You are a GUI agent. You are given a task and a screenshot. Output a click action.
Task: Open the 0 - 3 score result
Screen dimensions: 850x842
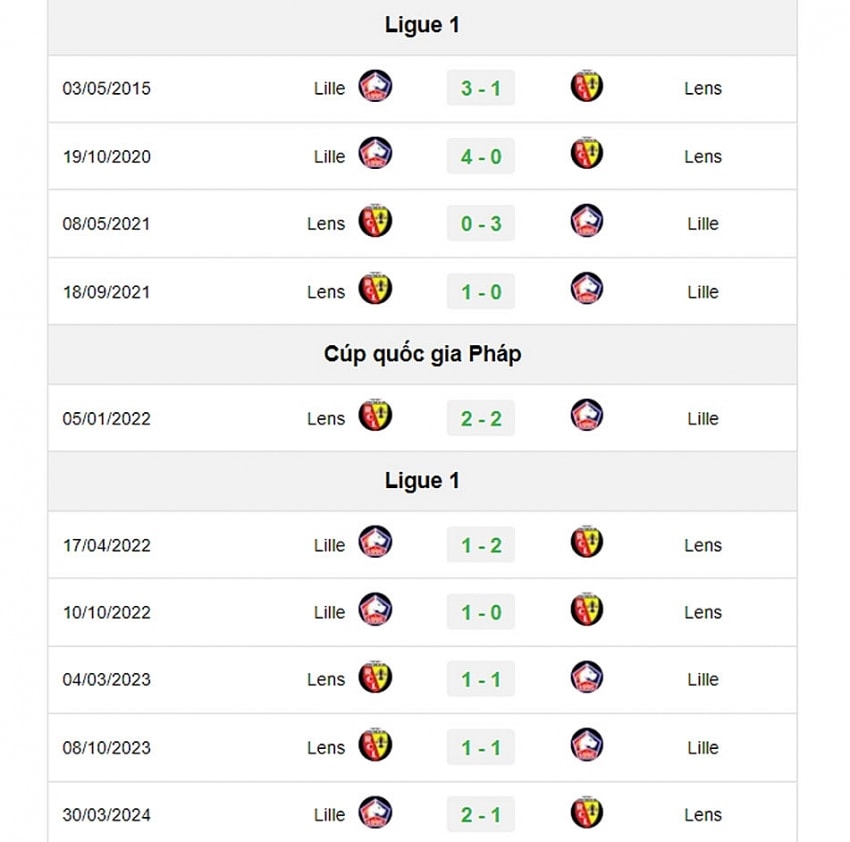[481, 223]
